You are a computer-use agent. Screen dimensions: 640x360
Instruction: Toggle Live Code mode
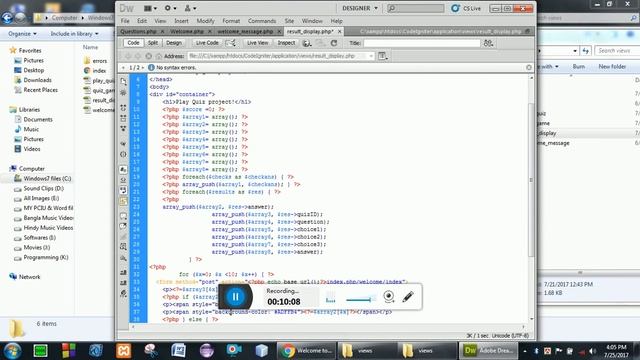[x=207, y=43]
